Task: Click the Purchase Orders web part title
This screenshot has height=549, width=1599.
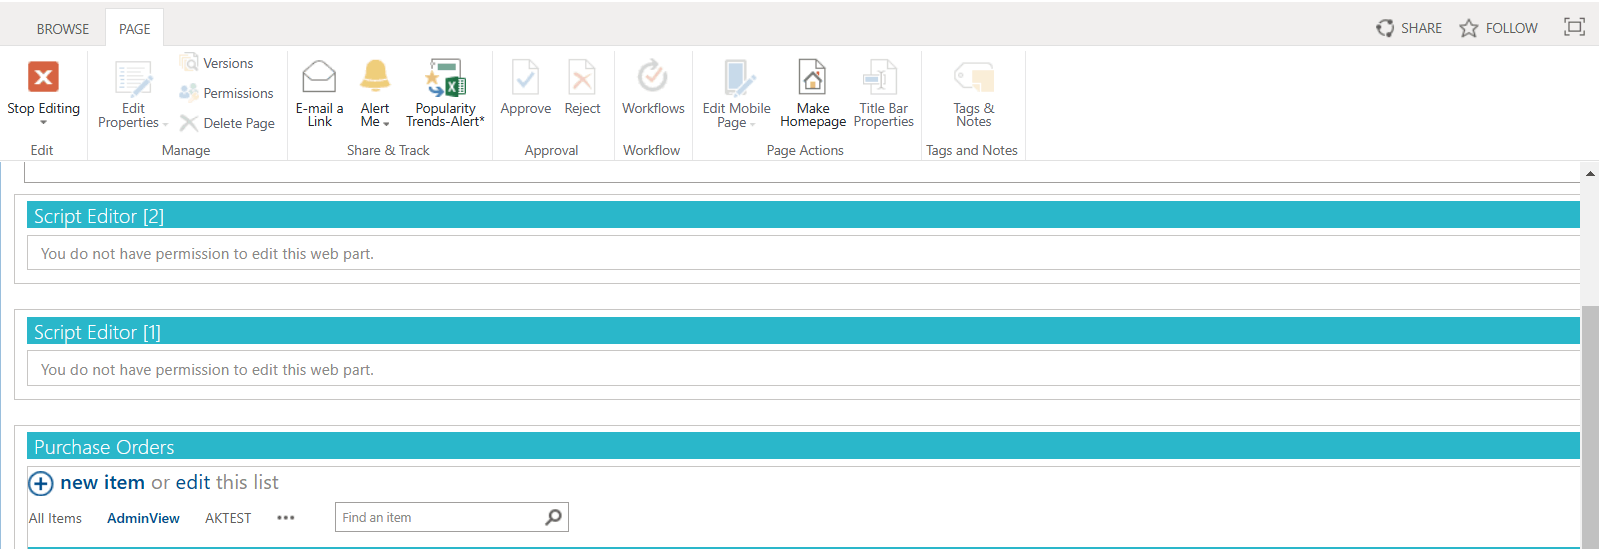Action: tap(104, 447)
